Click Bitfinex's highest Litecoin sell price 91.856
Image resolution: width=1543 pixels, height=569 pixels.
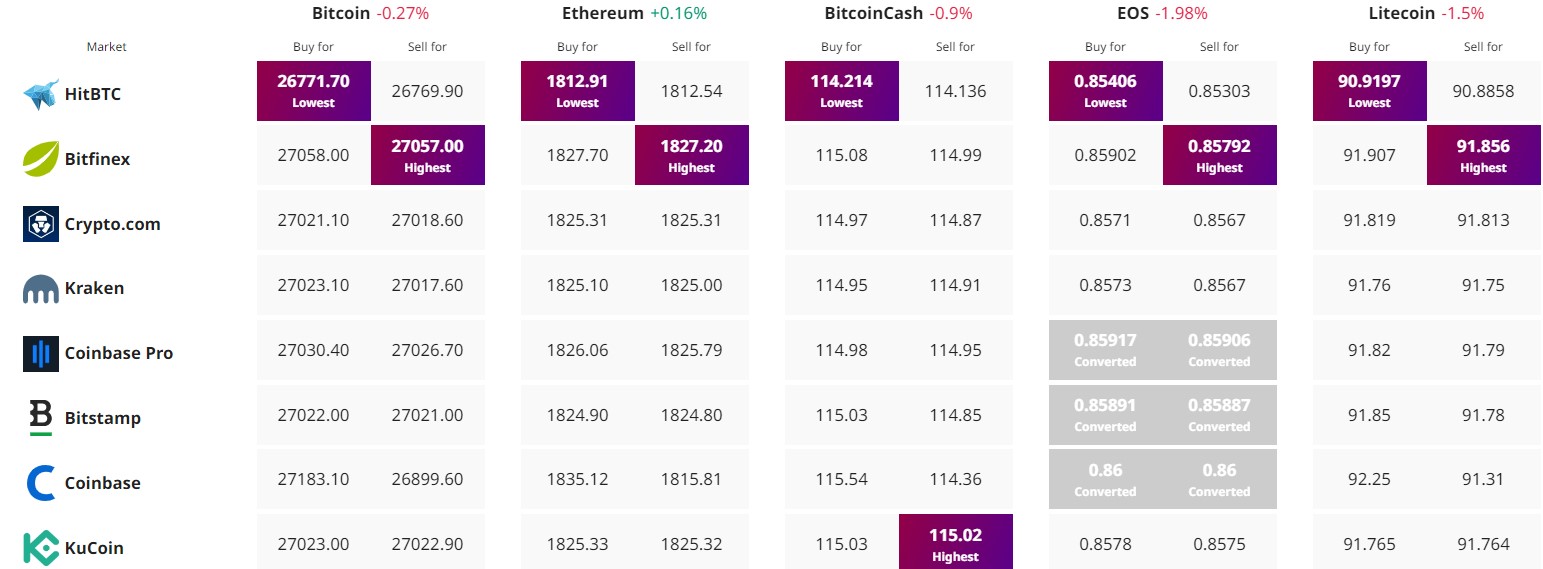tap(1484, 155)
